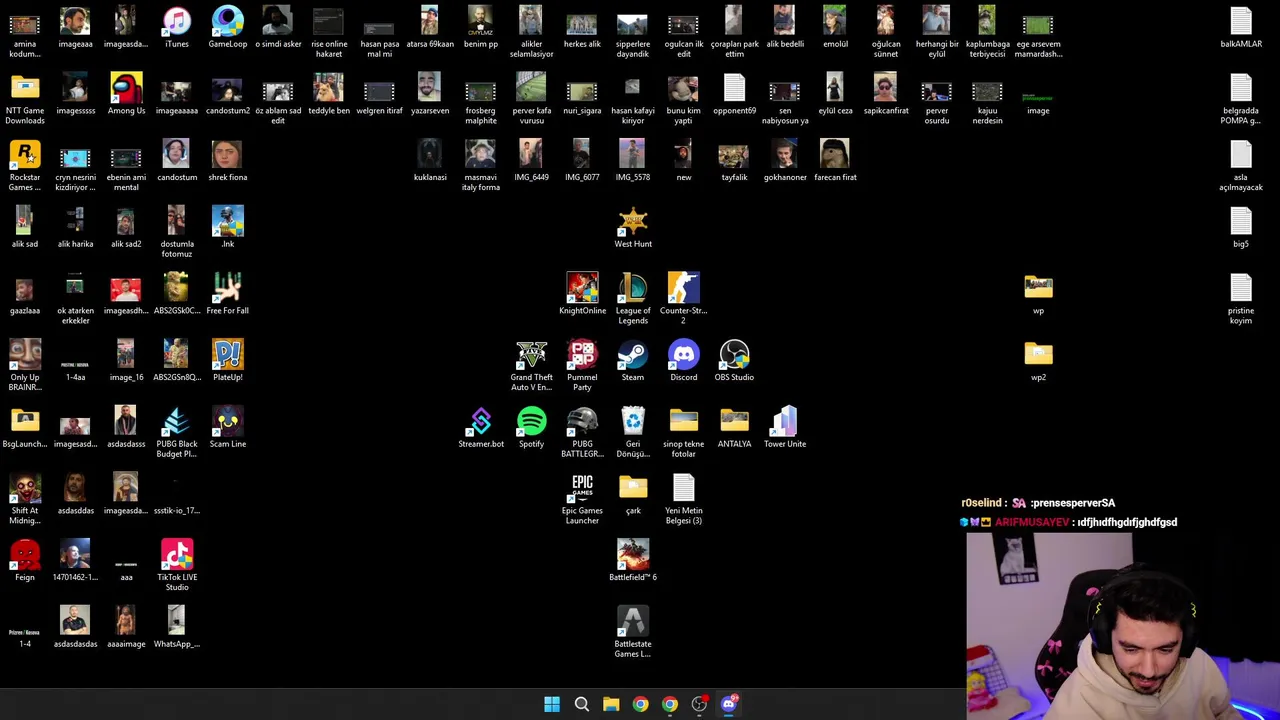Open Yeni Metin Belgesi (3) text file
This screenshot has height=720, width=1280.
pos(684,500)
